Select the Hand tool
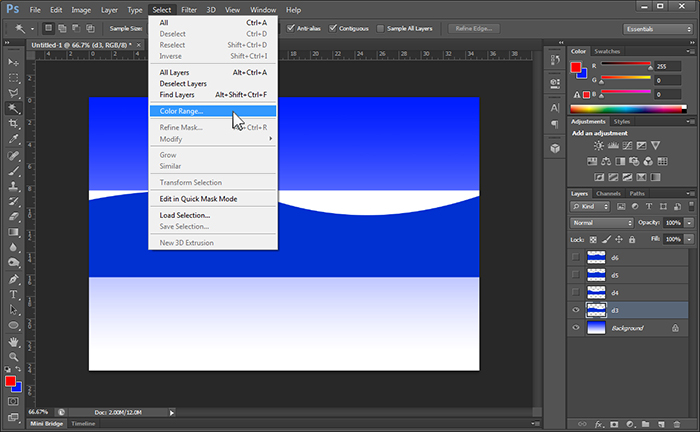This screenshot has height=432, width=700. [x=14, y=341]
